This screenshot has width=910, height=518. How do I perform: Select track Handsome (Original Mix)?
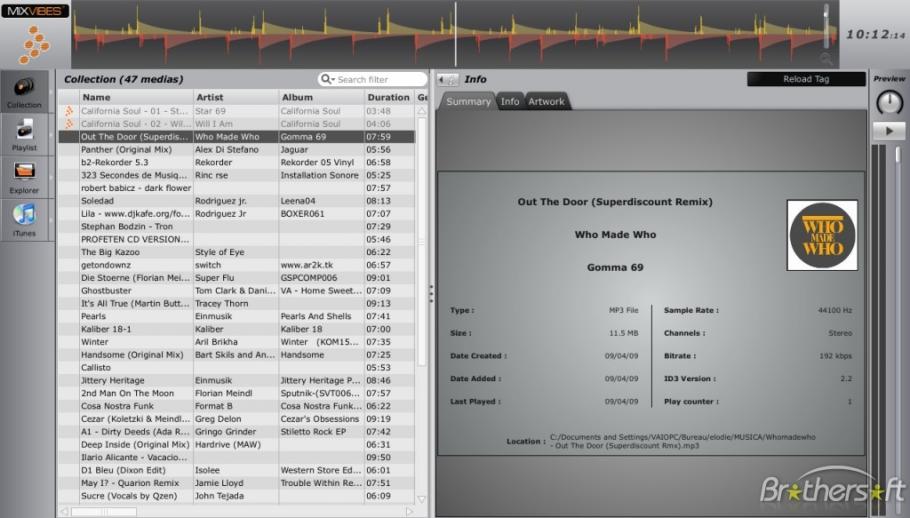point(237,354)
